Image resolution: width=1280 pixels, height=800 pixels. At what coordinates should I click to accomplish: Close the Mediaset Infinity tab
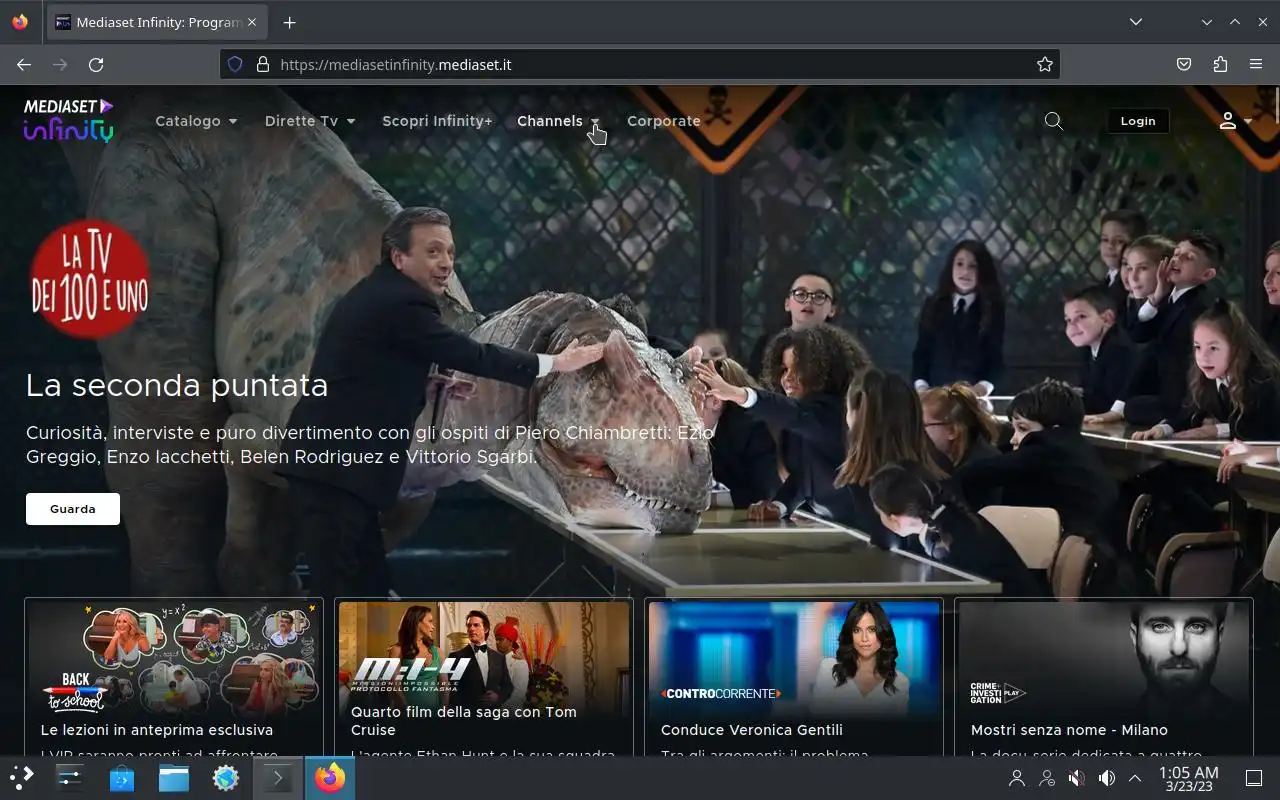tap(252, 22)
